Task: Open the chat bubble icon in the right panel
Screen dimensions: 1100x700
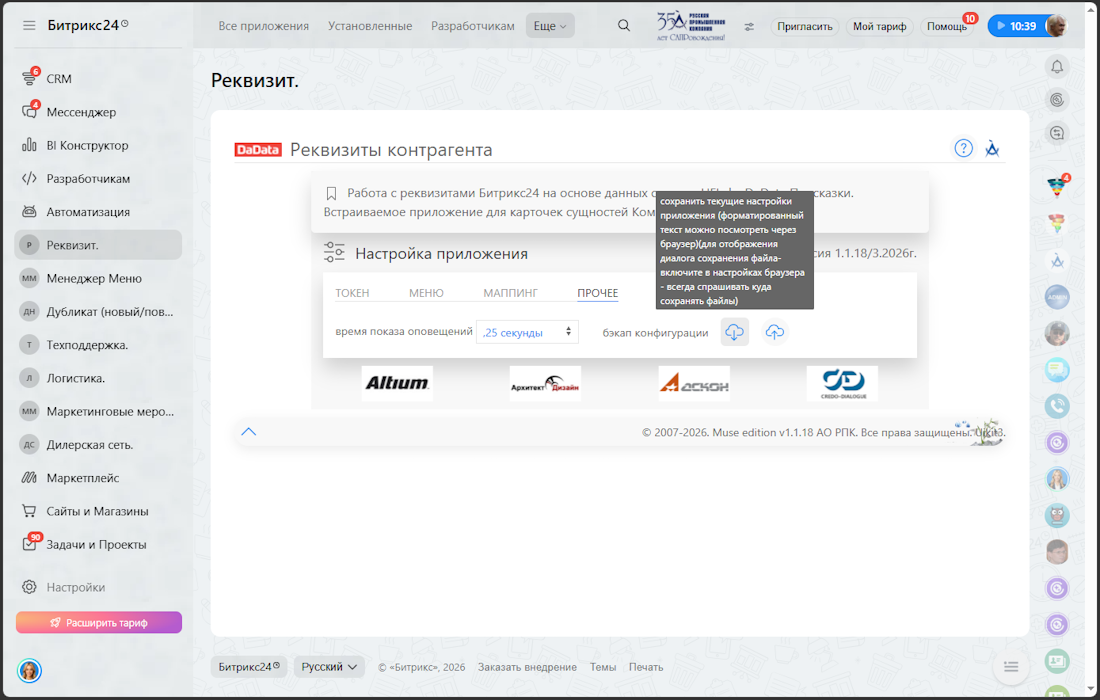Action: 1057,369
